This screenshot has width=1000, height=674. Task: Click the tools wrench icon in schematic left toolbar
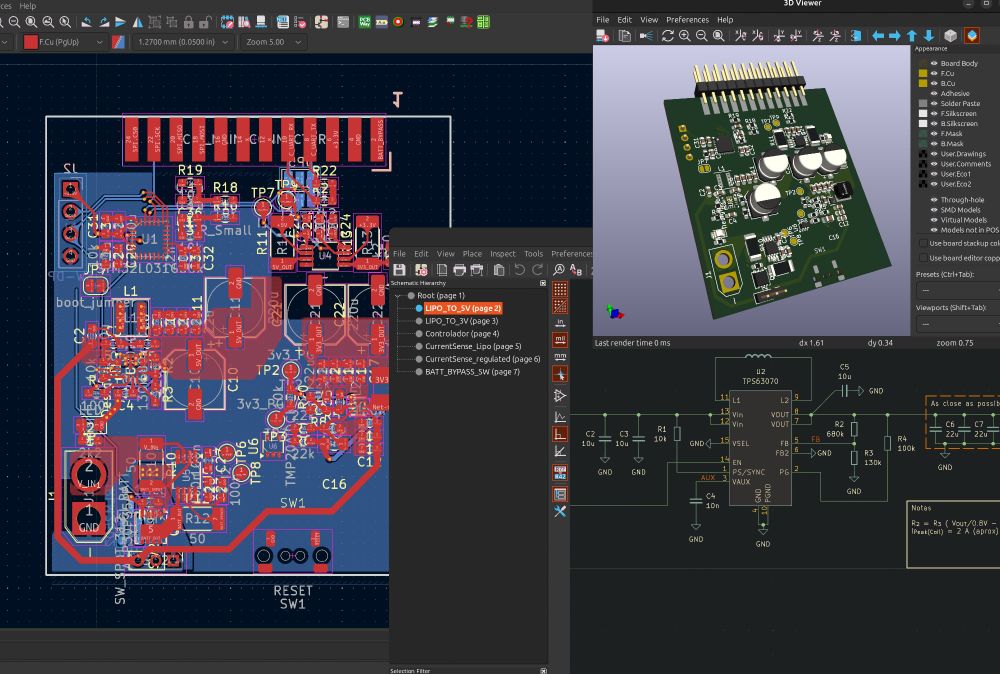(x=560, y=511)
